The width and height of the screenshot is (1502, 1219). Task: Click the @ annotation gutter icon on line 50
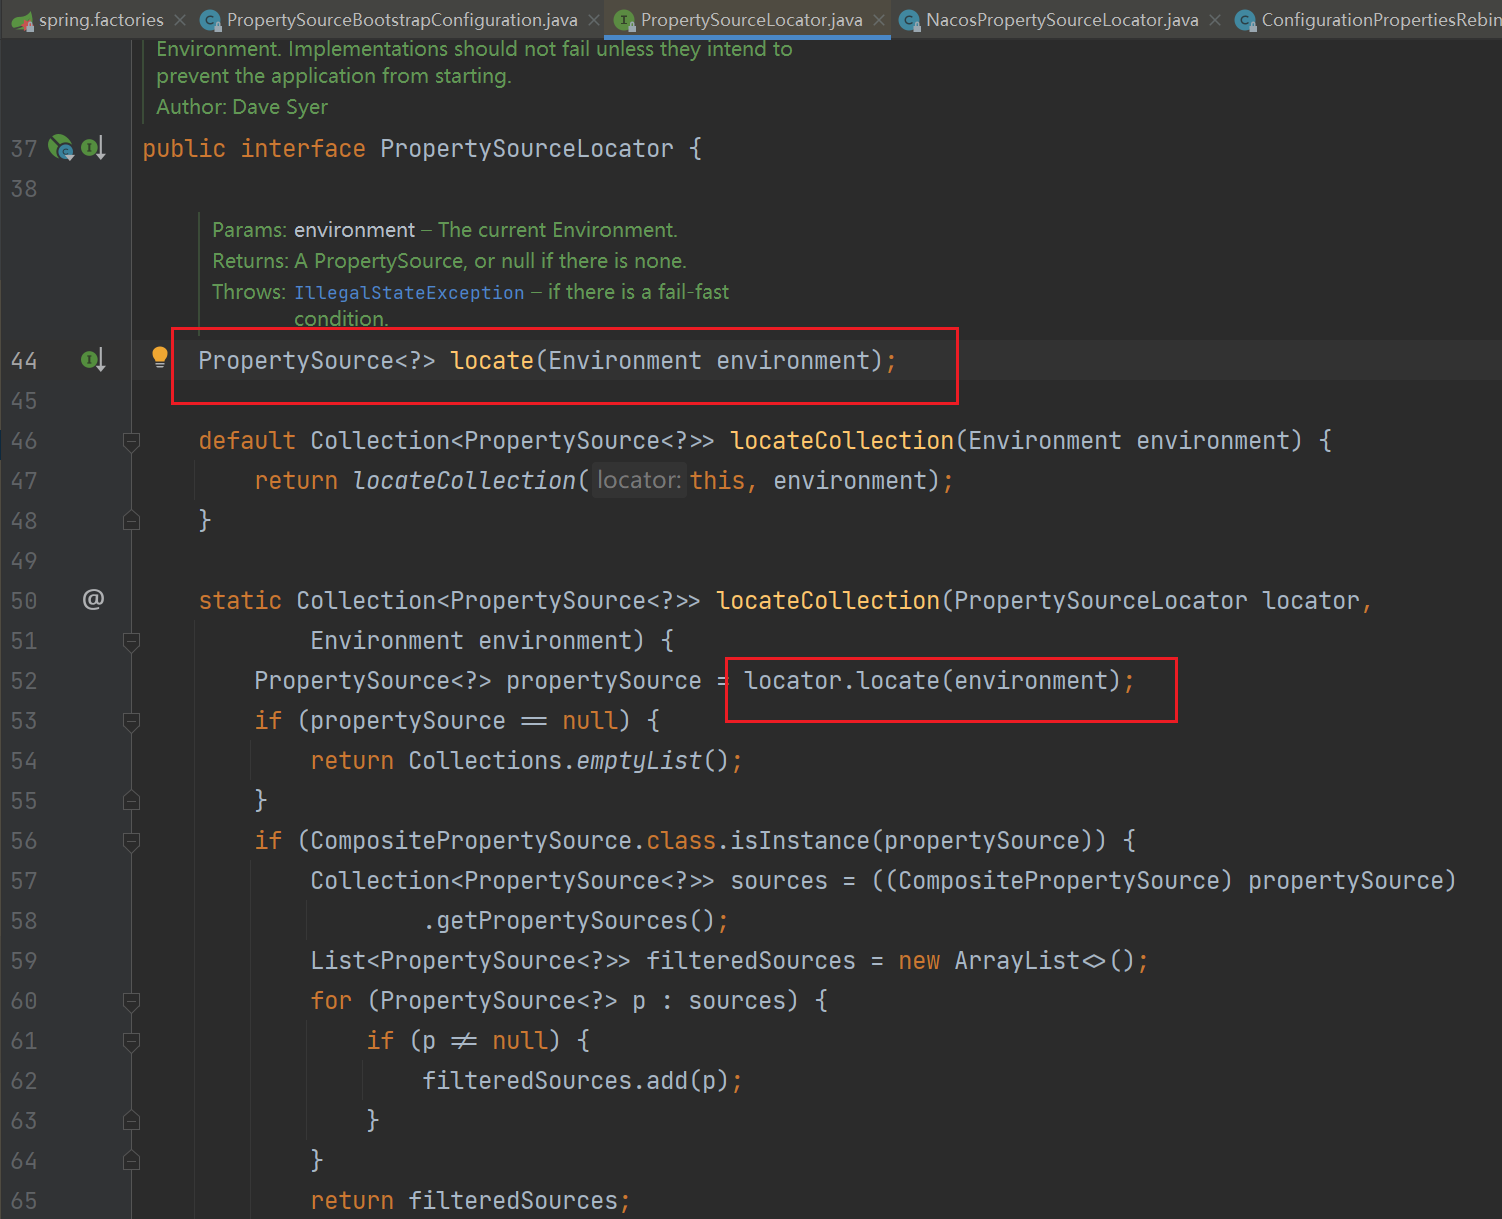[x=93, y=599]
